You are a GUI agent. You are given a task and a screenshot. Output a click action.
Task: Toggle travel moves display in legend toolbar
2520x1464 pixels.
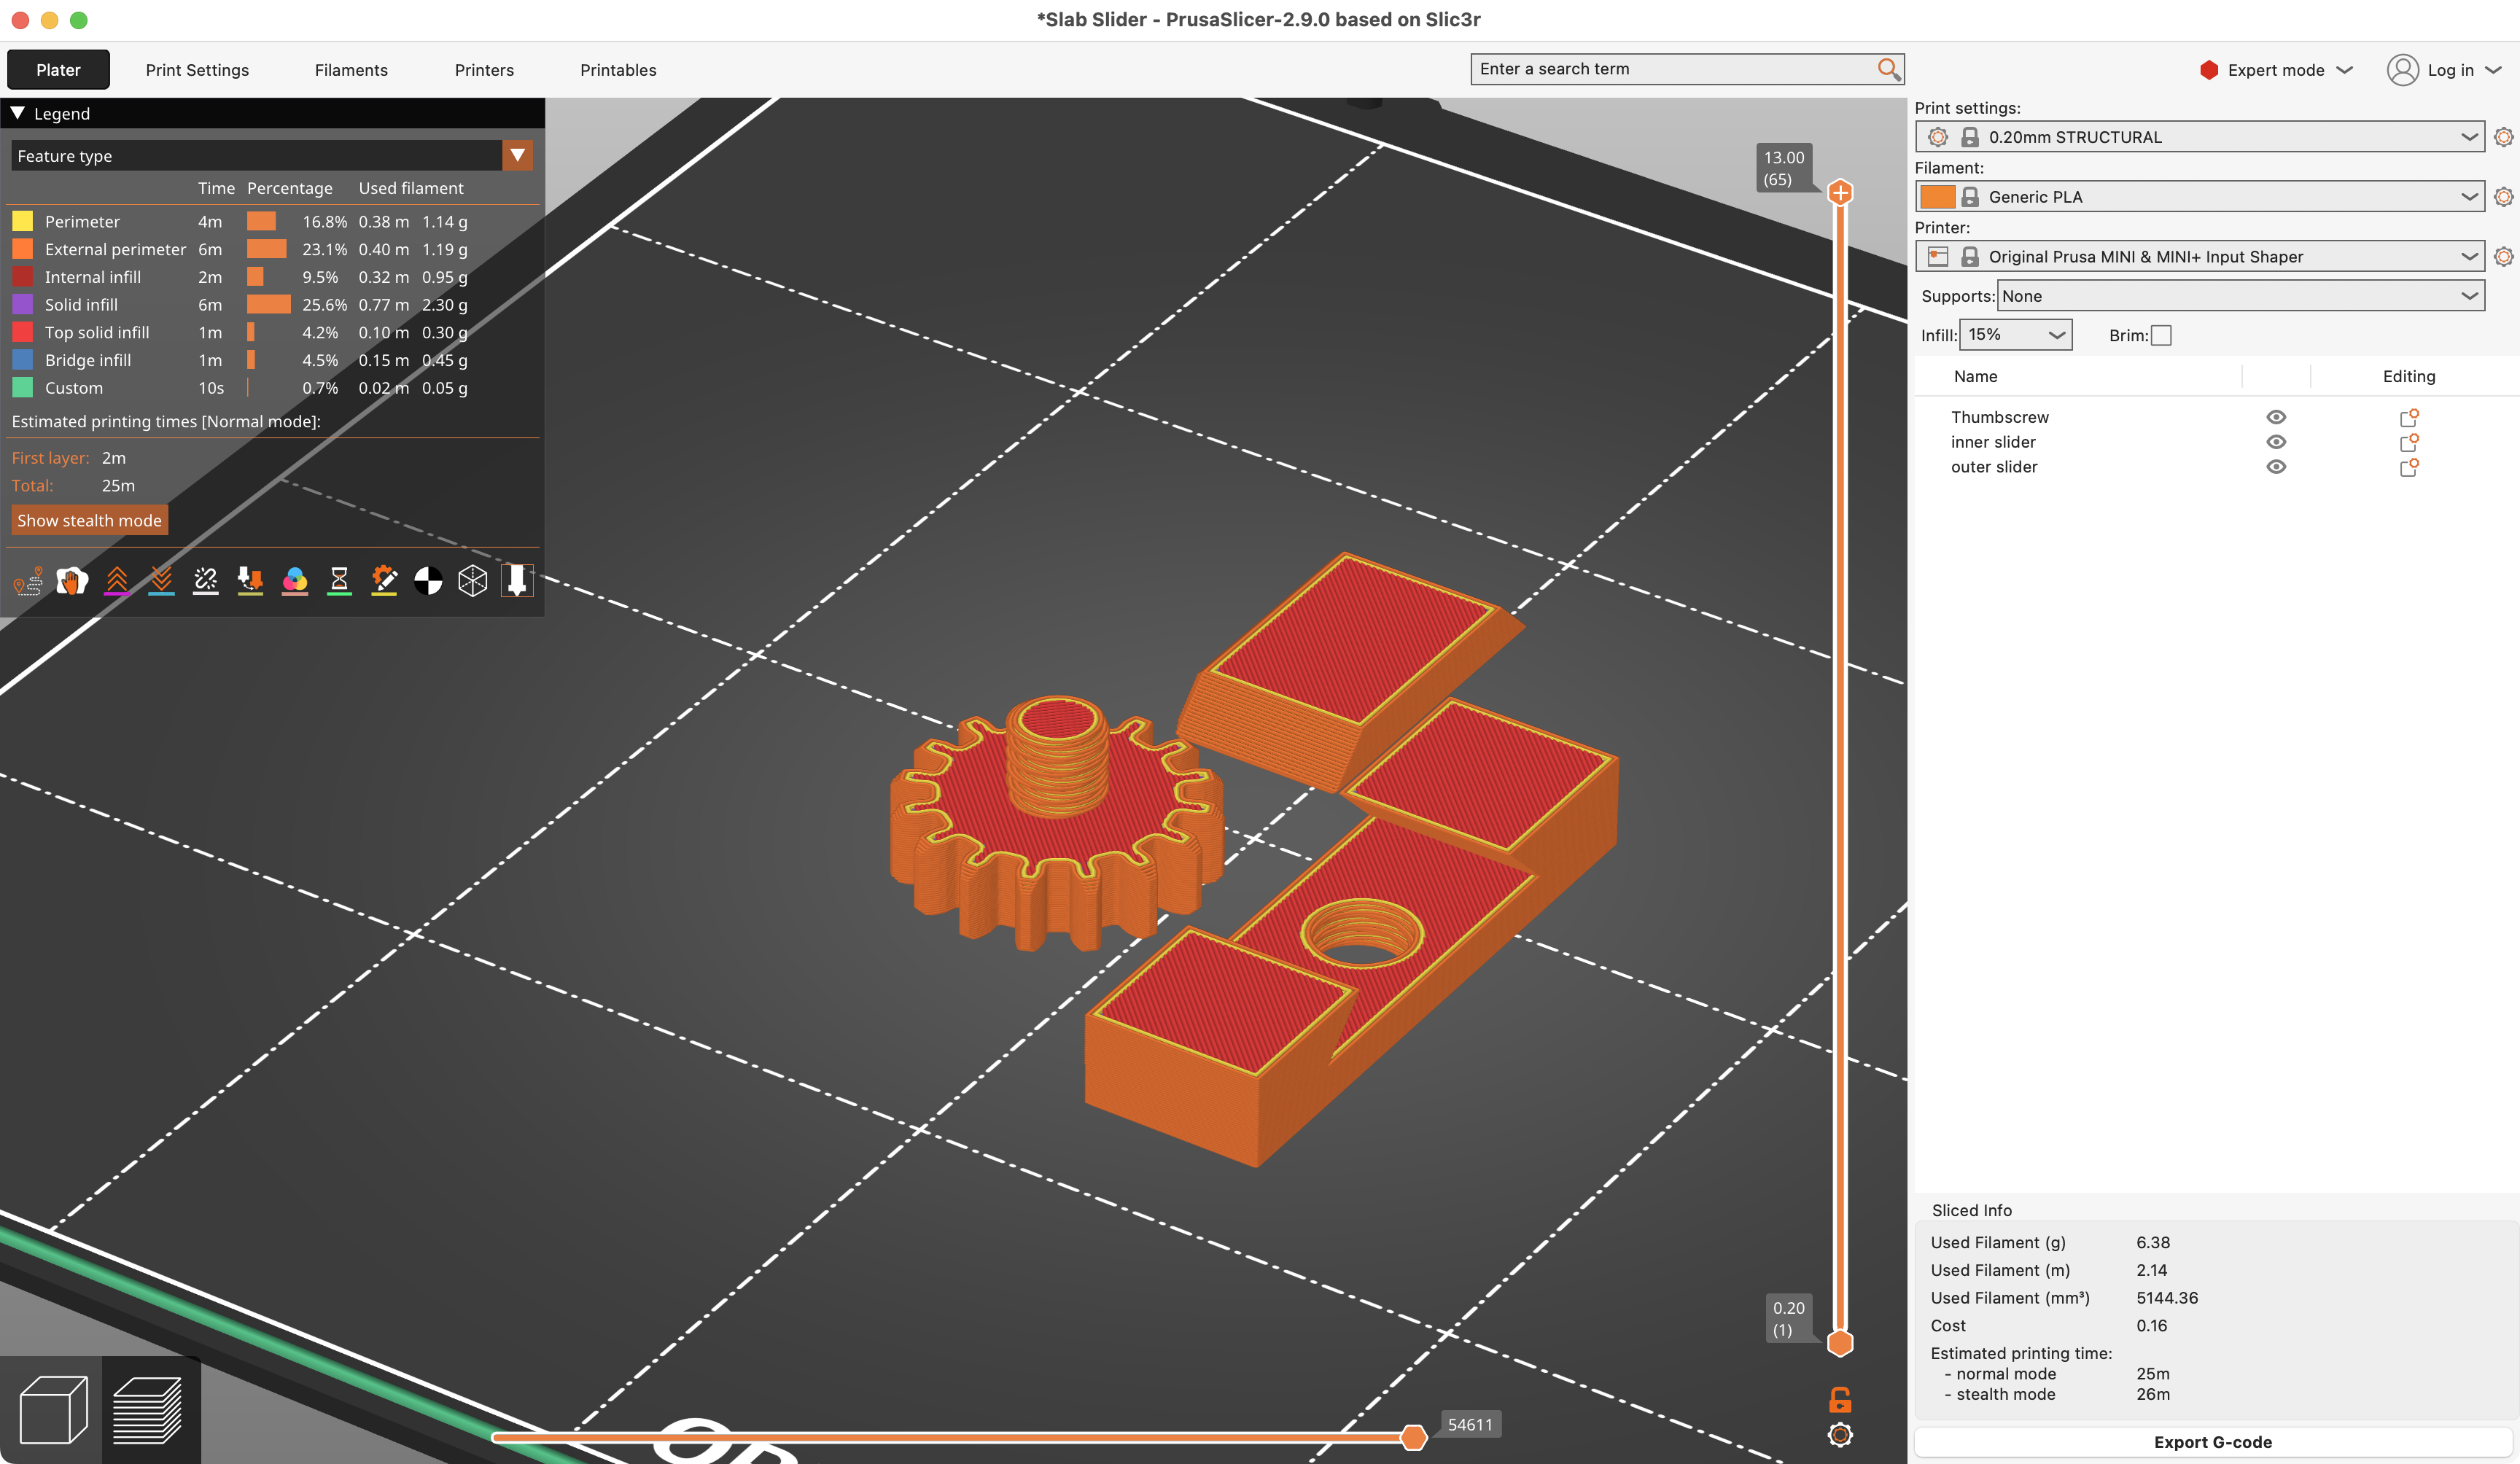coord(28,581)
